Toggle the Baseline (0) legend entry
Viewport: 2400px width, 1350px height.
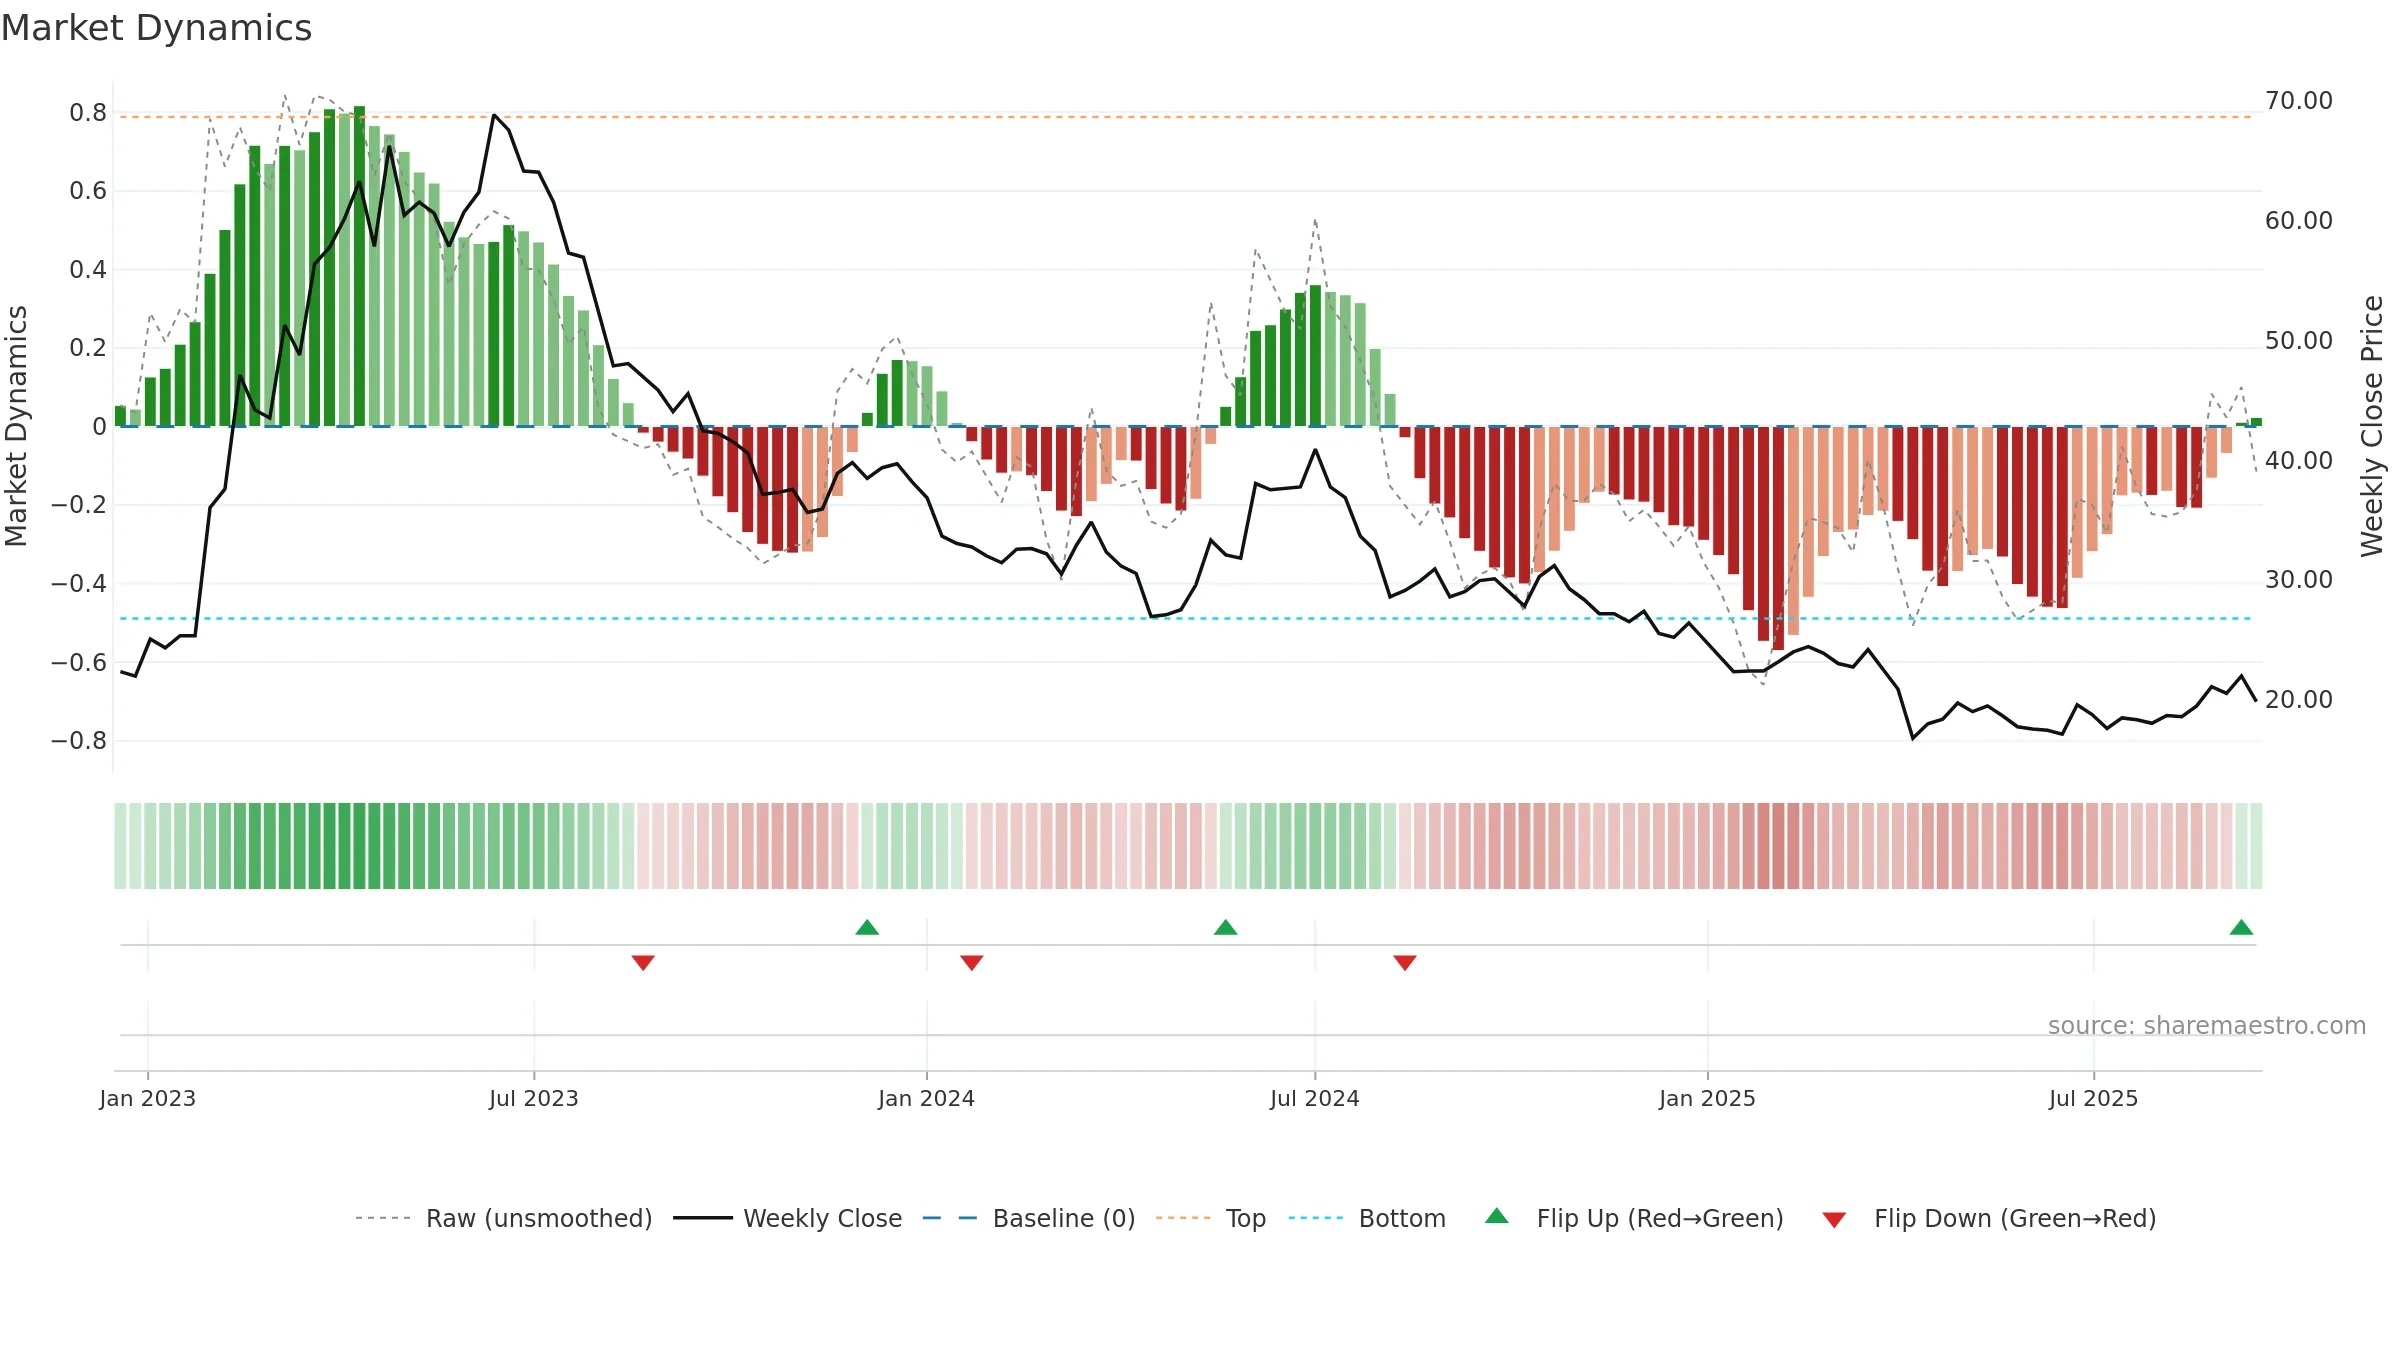click(1028, 1218)
